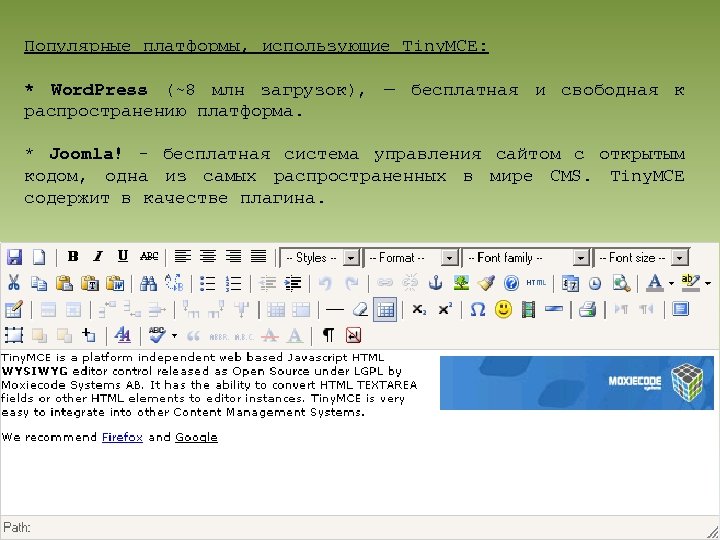Click the Unlink broken chain icon
Screen dimensions: 720x540
(x=410, y=283)
